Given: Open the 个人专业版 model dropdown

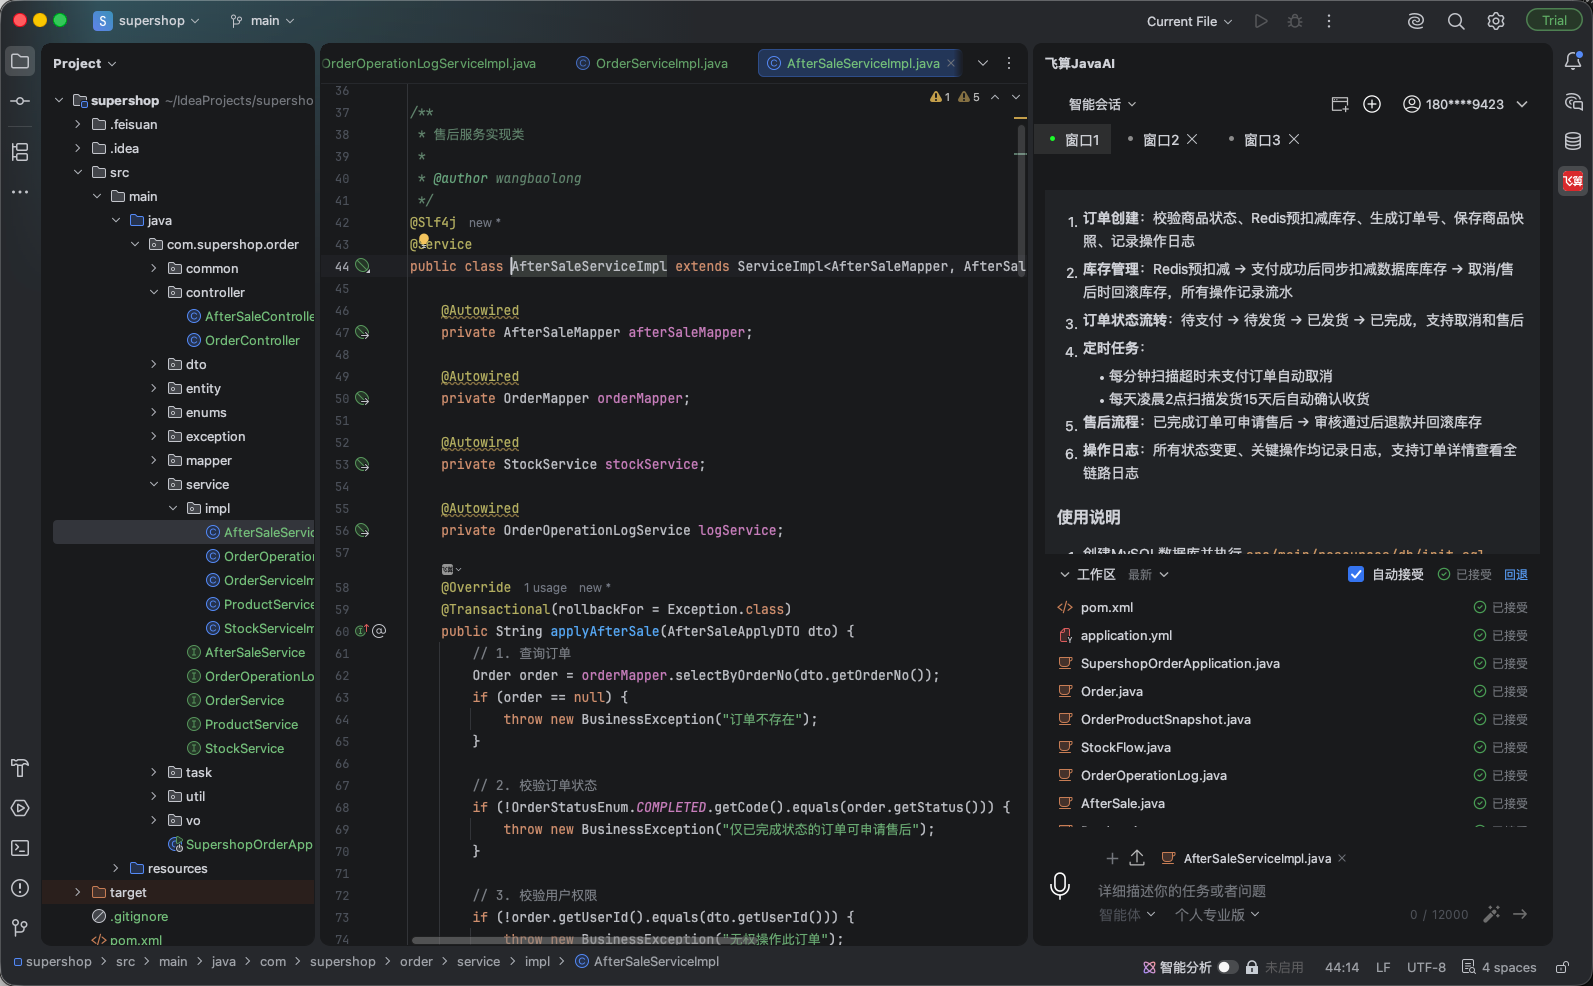Looking at the screenshot, I should pos(1217,914).
